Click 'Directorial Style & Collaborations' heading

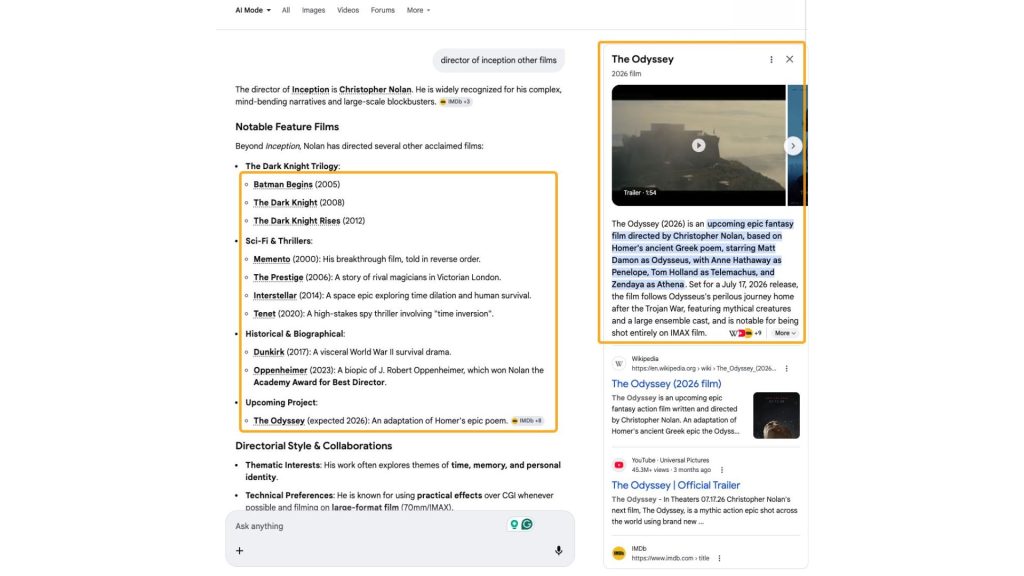pos(313,446)
